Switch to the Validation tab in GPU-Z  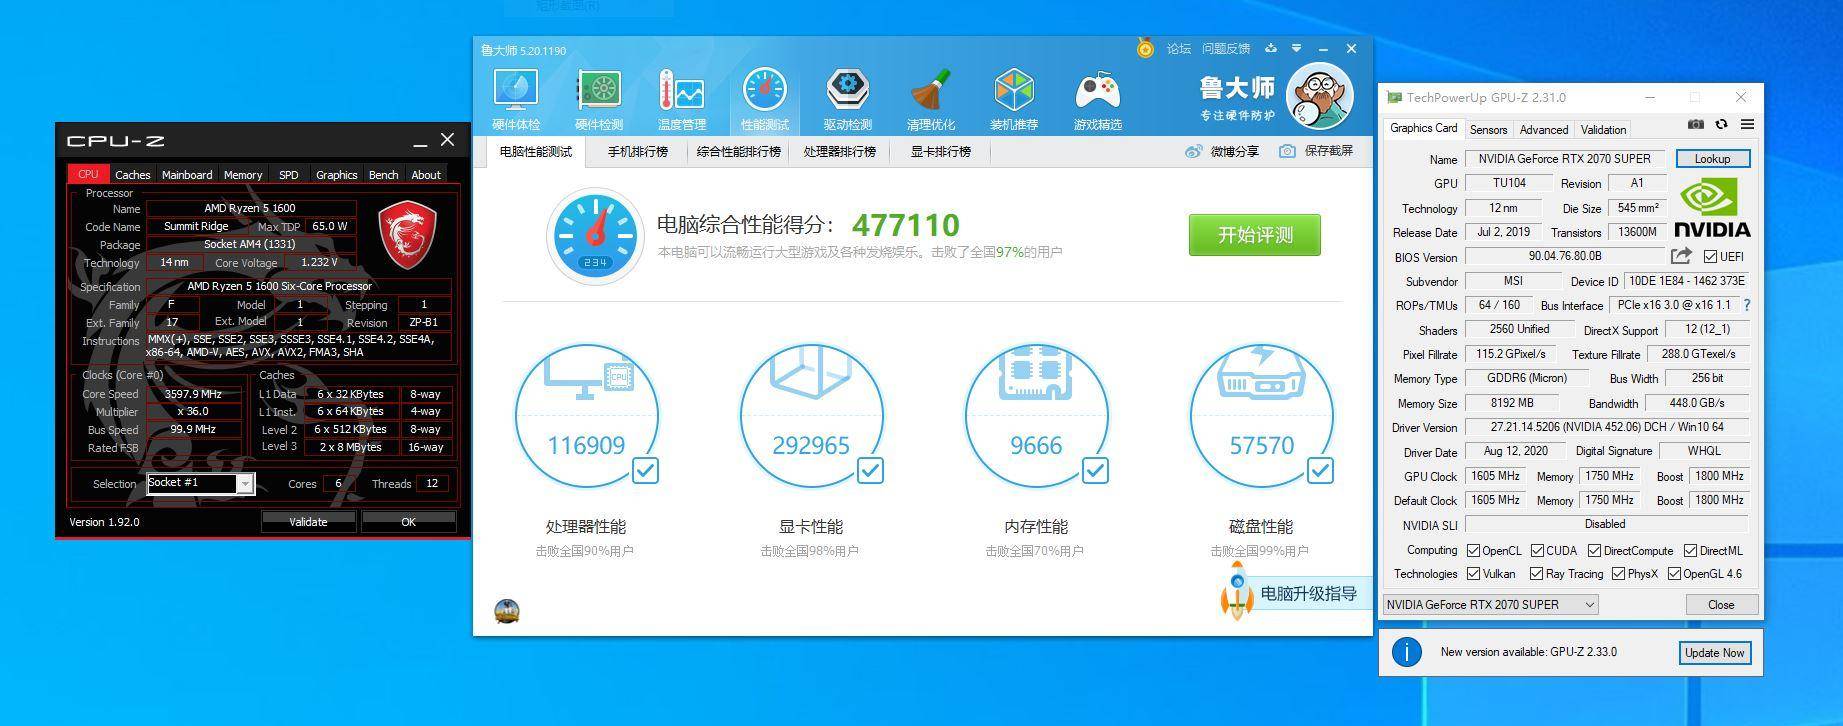click(x=1603, y=130)
